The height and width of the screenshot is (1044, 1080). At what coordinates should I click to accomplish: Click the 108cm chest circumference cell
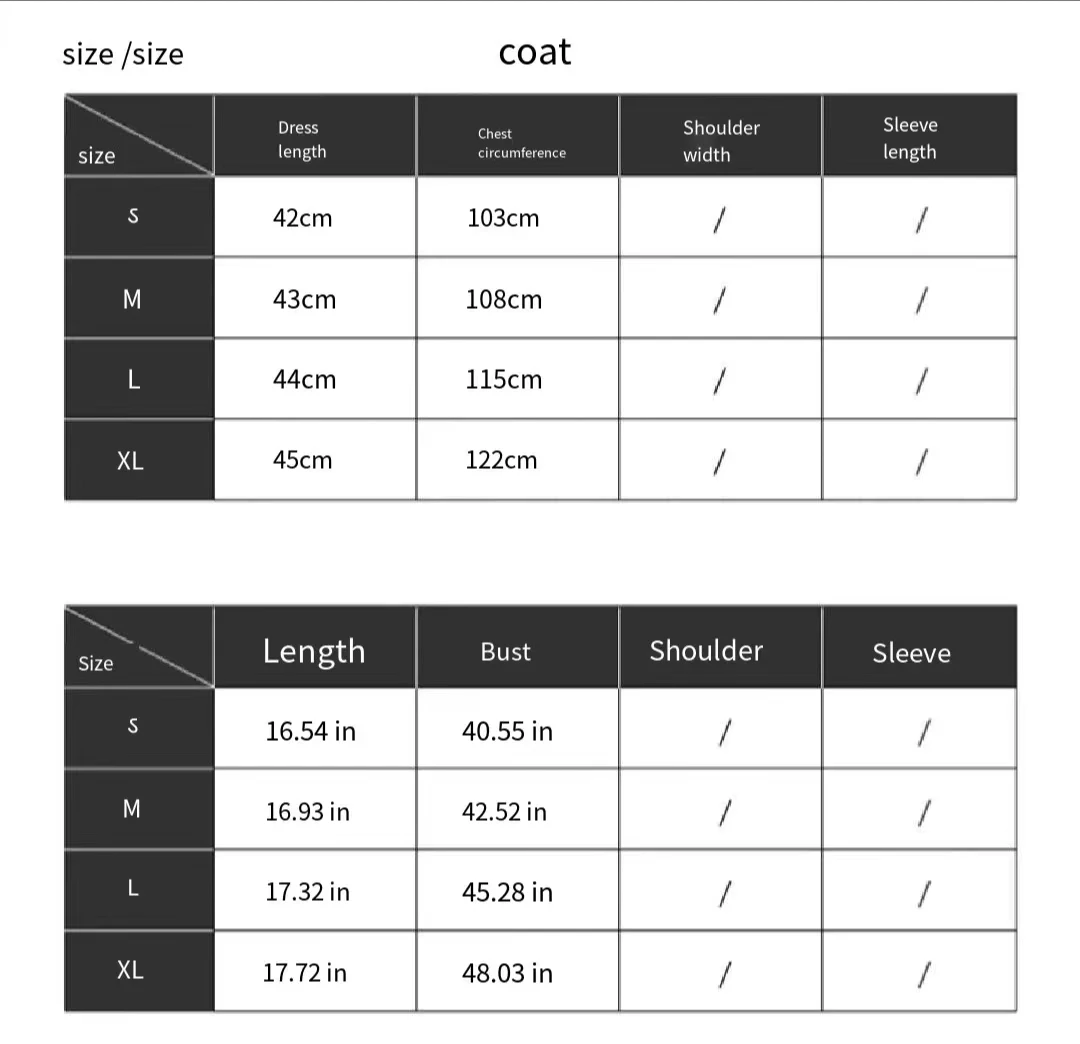coord(503,299)
